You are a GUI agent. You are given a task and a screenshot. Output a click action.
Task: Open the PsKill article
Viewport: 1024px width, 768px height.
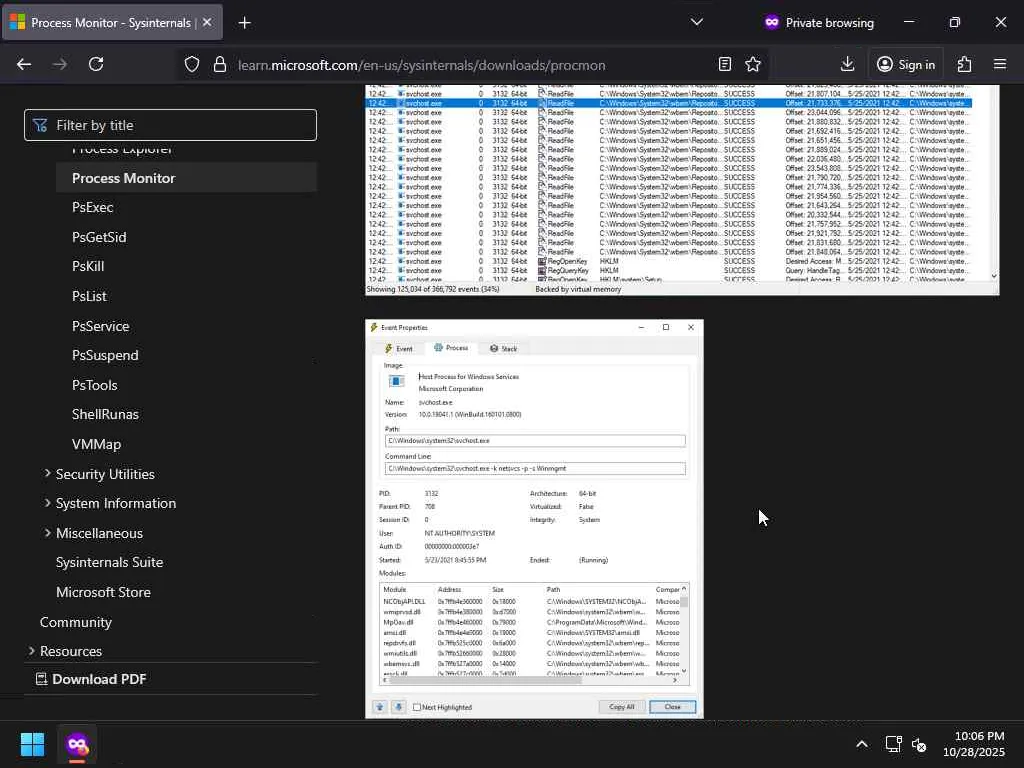tap(88, 266)
